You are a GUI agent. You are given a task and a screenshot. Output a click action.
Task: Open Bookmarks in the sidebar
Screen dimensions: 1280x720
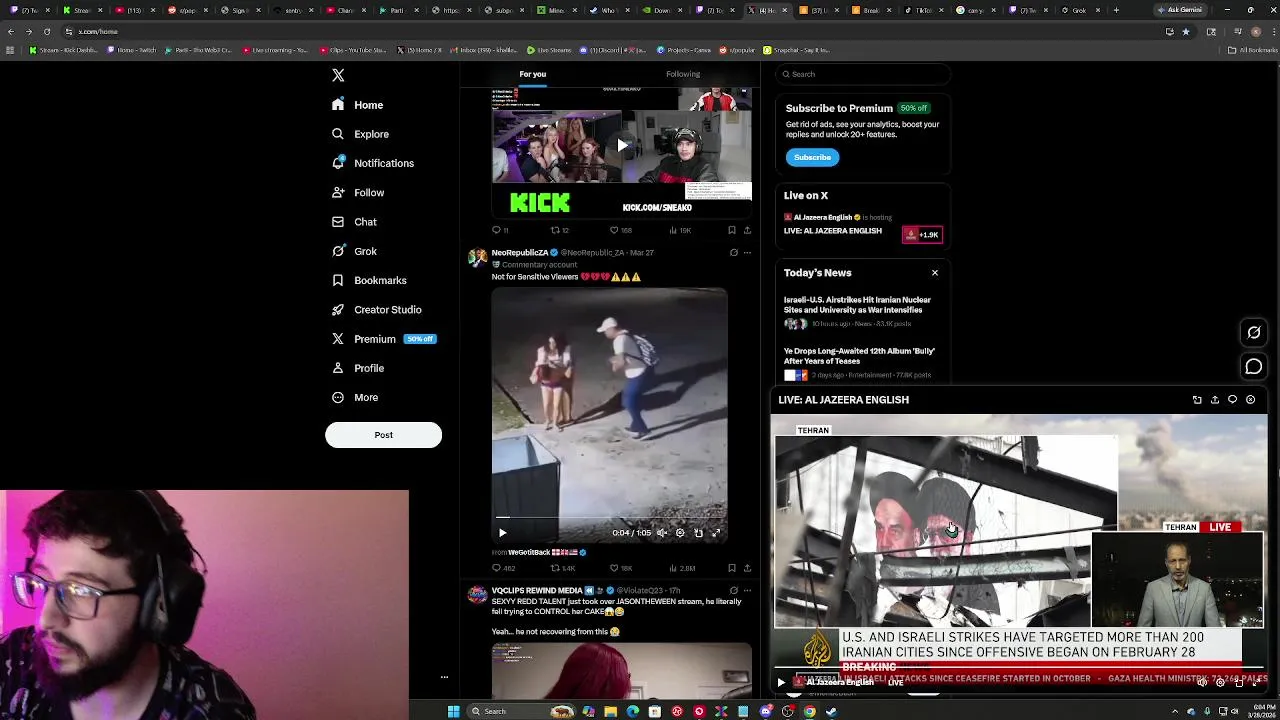(x=369, y=280)
